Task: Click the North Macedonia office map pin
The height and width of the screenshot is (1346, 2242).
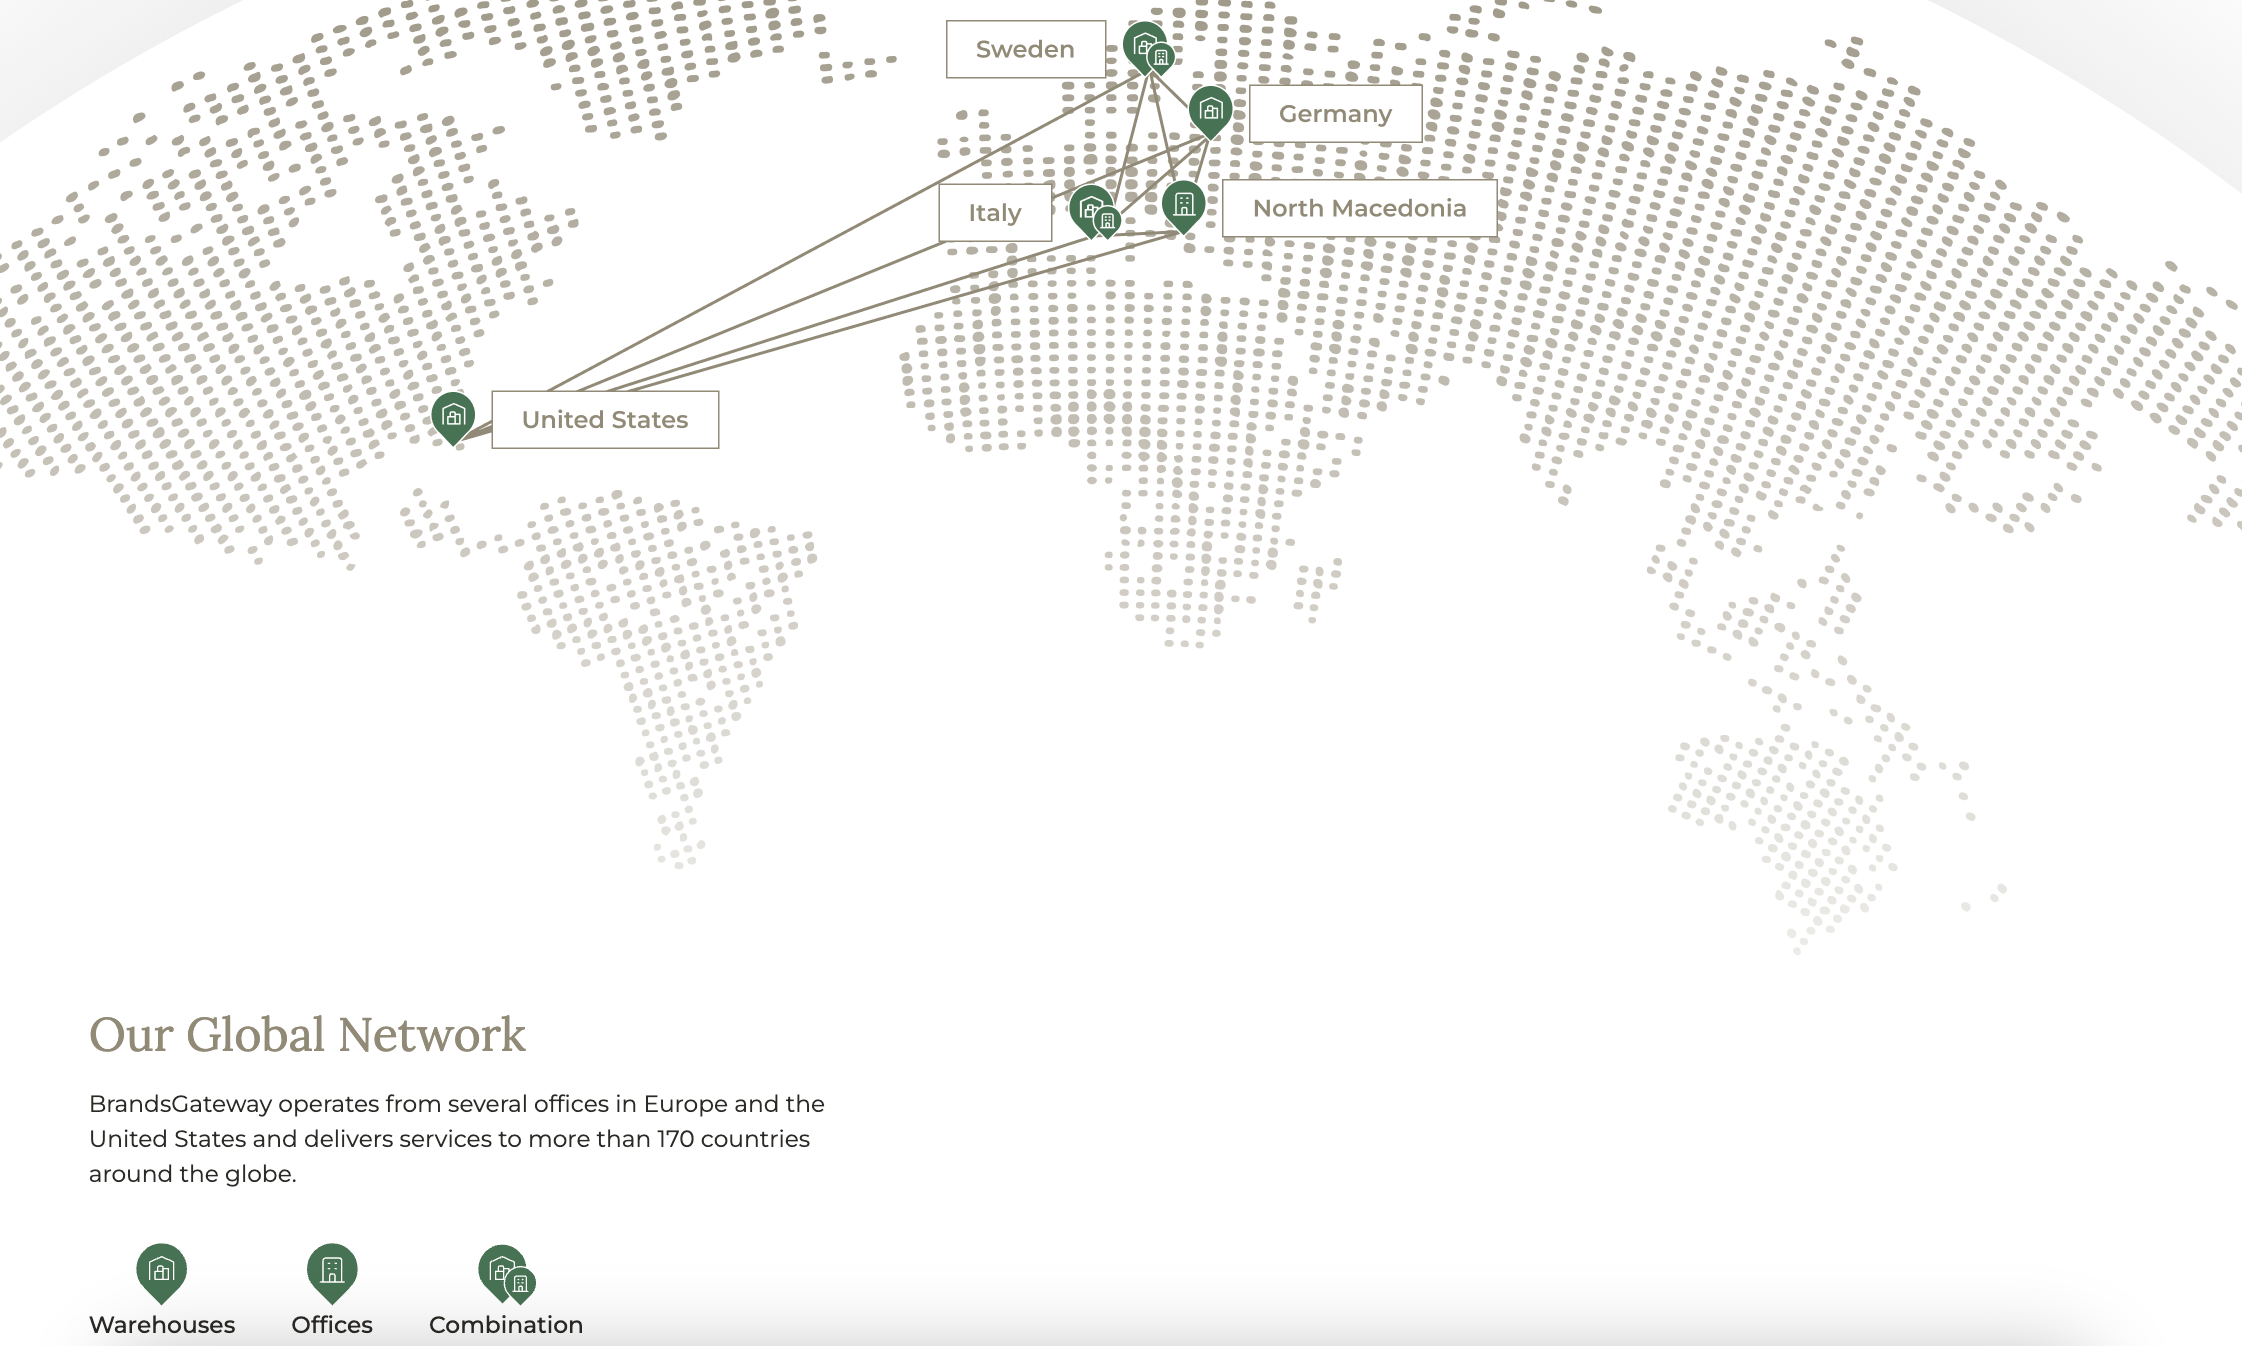Action: 1184,206
